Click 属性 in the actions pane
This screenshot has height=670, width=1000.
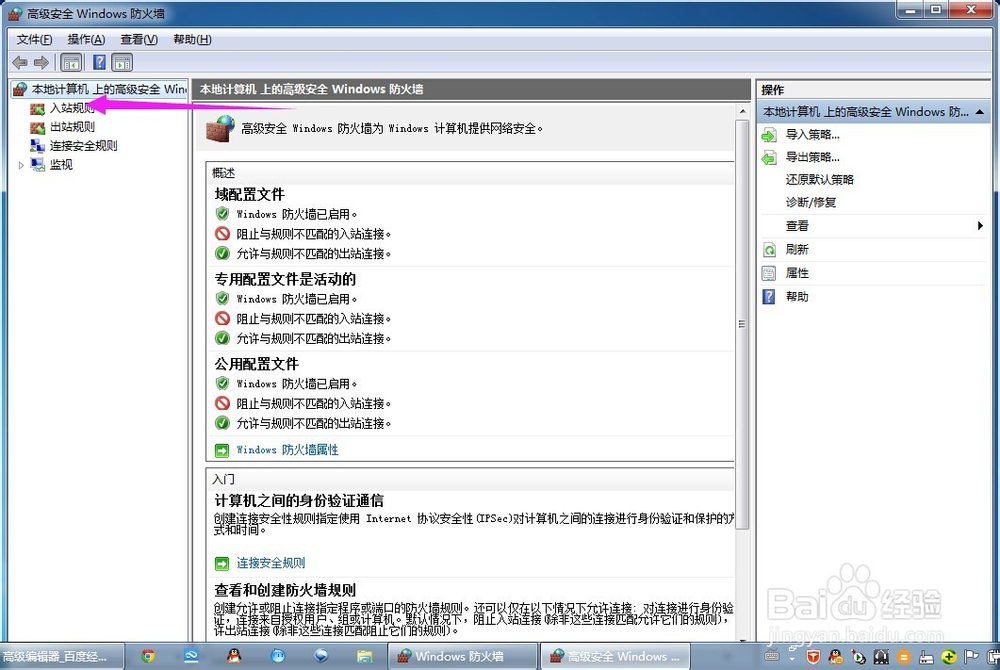coord(797,273)
